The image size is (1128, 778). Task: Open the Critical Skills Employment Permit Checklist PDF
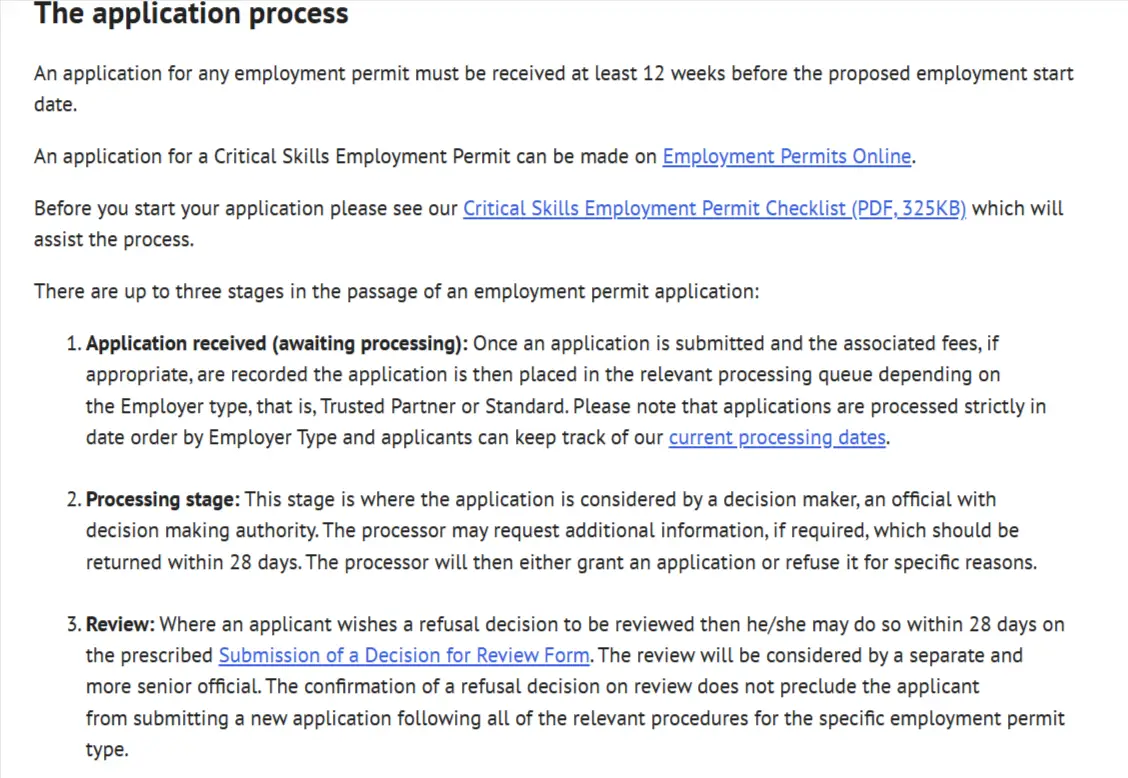(x=714, y=209)
